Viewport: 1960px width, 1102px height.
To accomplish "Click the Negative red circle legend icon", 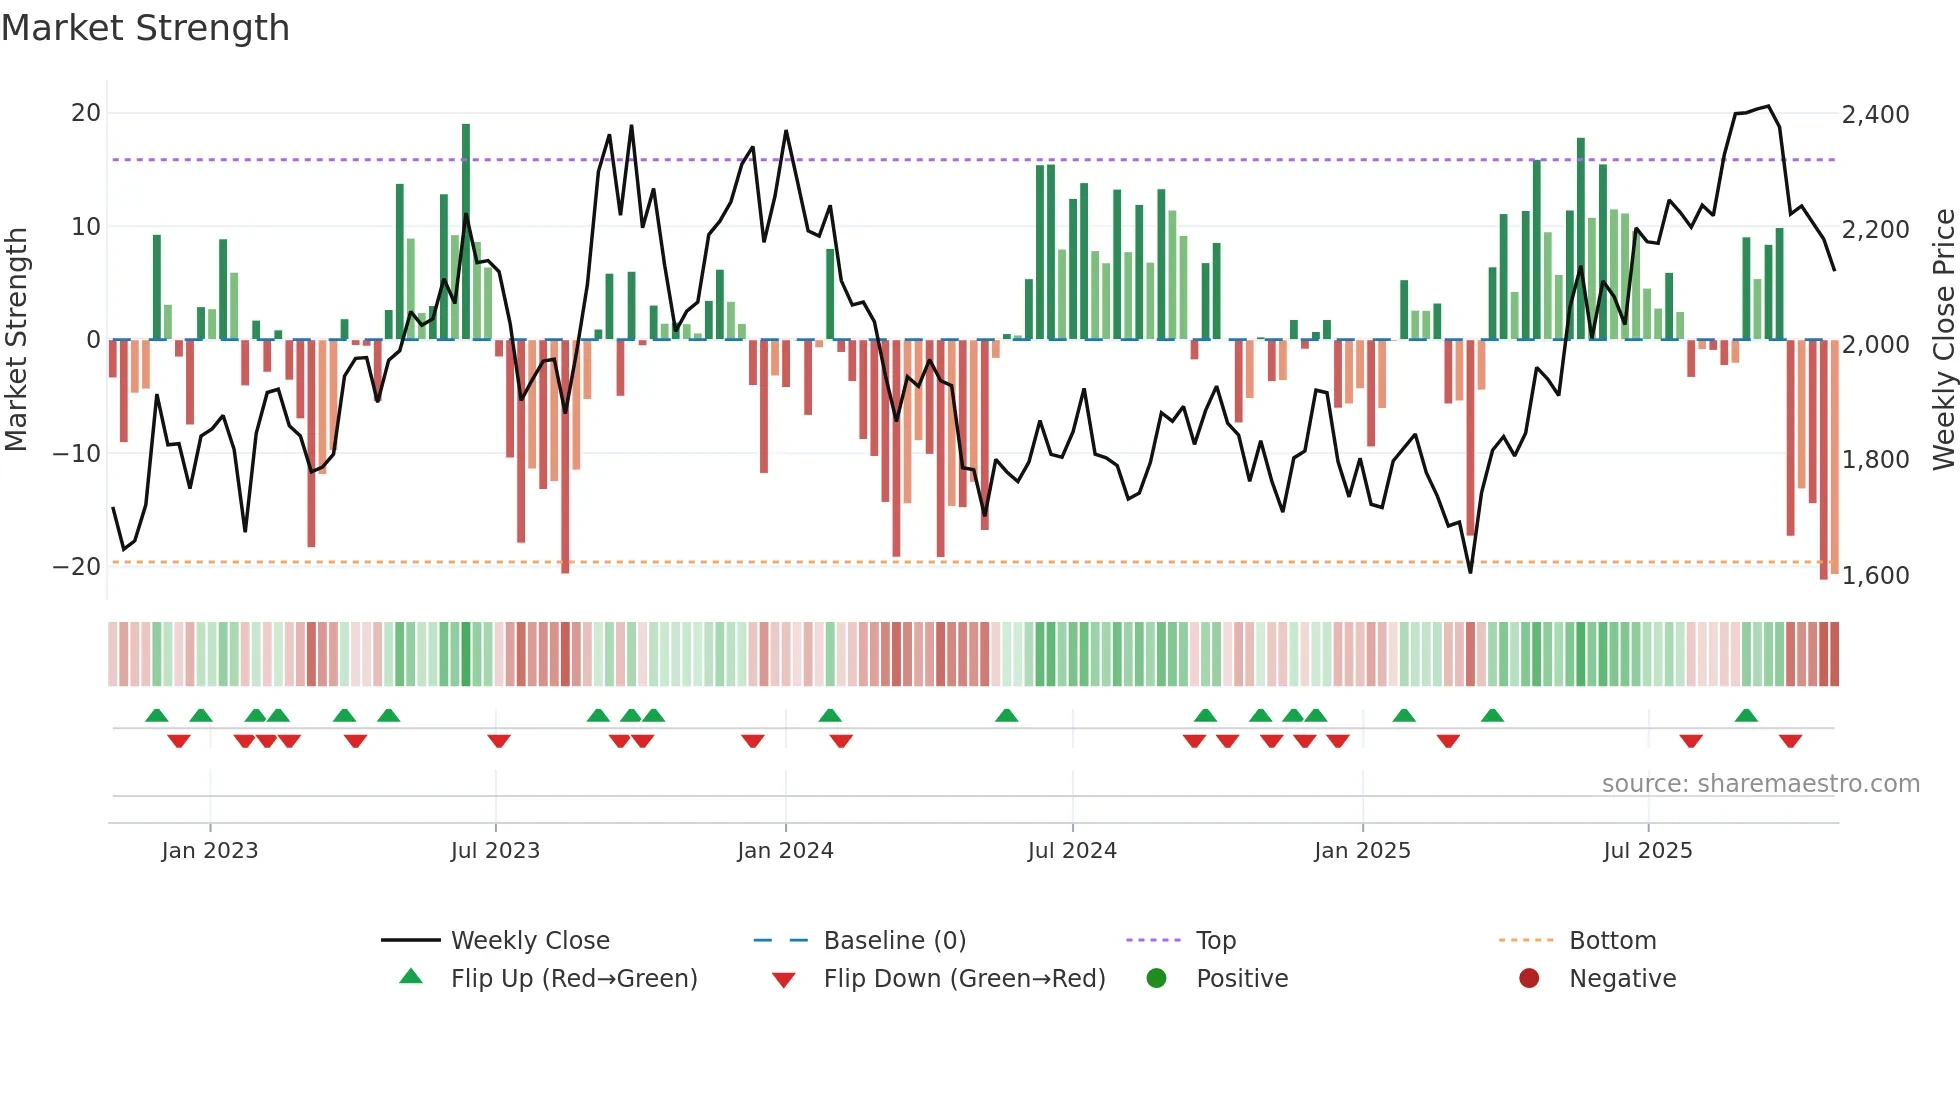I will (x=1529, y=978).
